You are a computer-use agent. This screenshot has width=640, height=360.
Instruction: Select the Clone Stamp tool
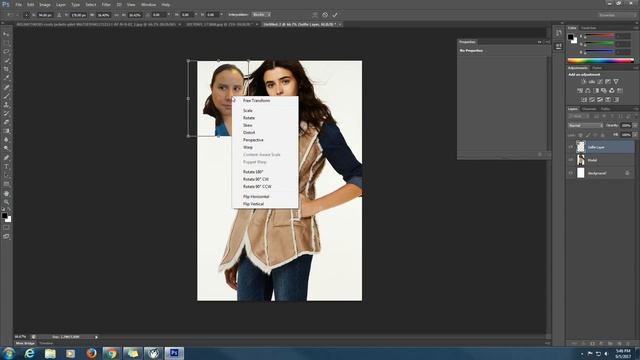click(x=6, y=104)
